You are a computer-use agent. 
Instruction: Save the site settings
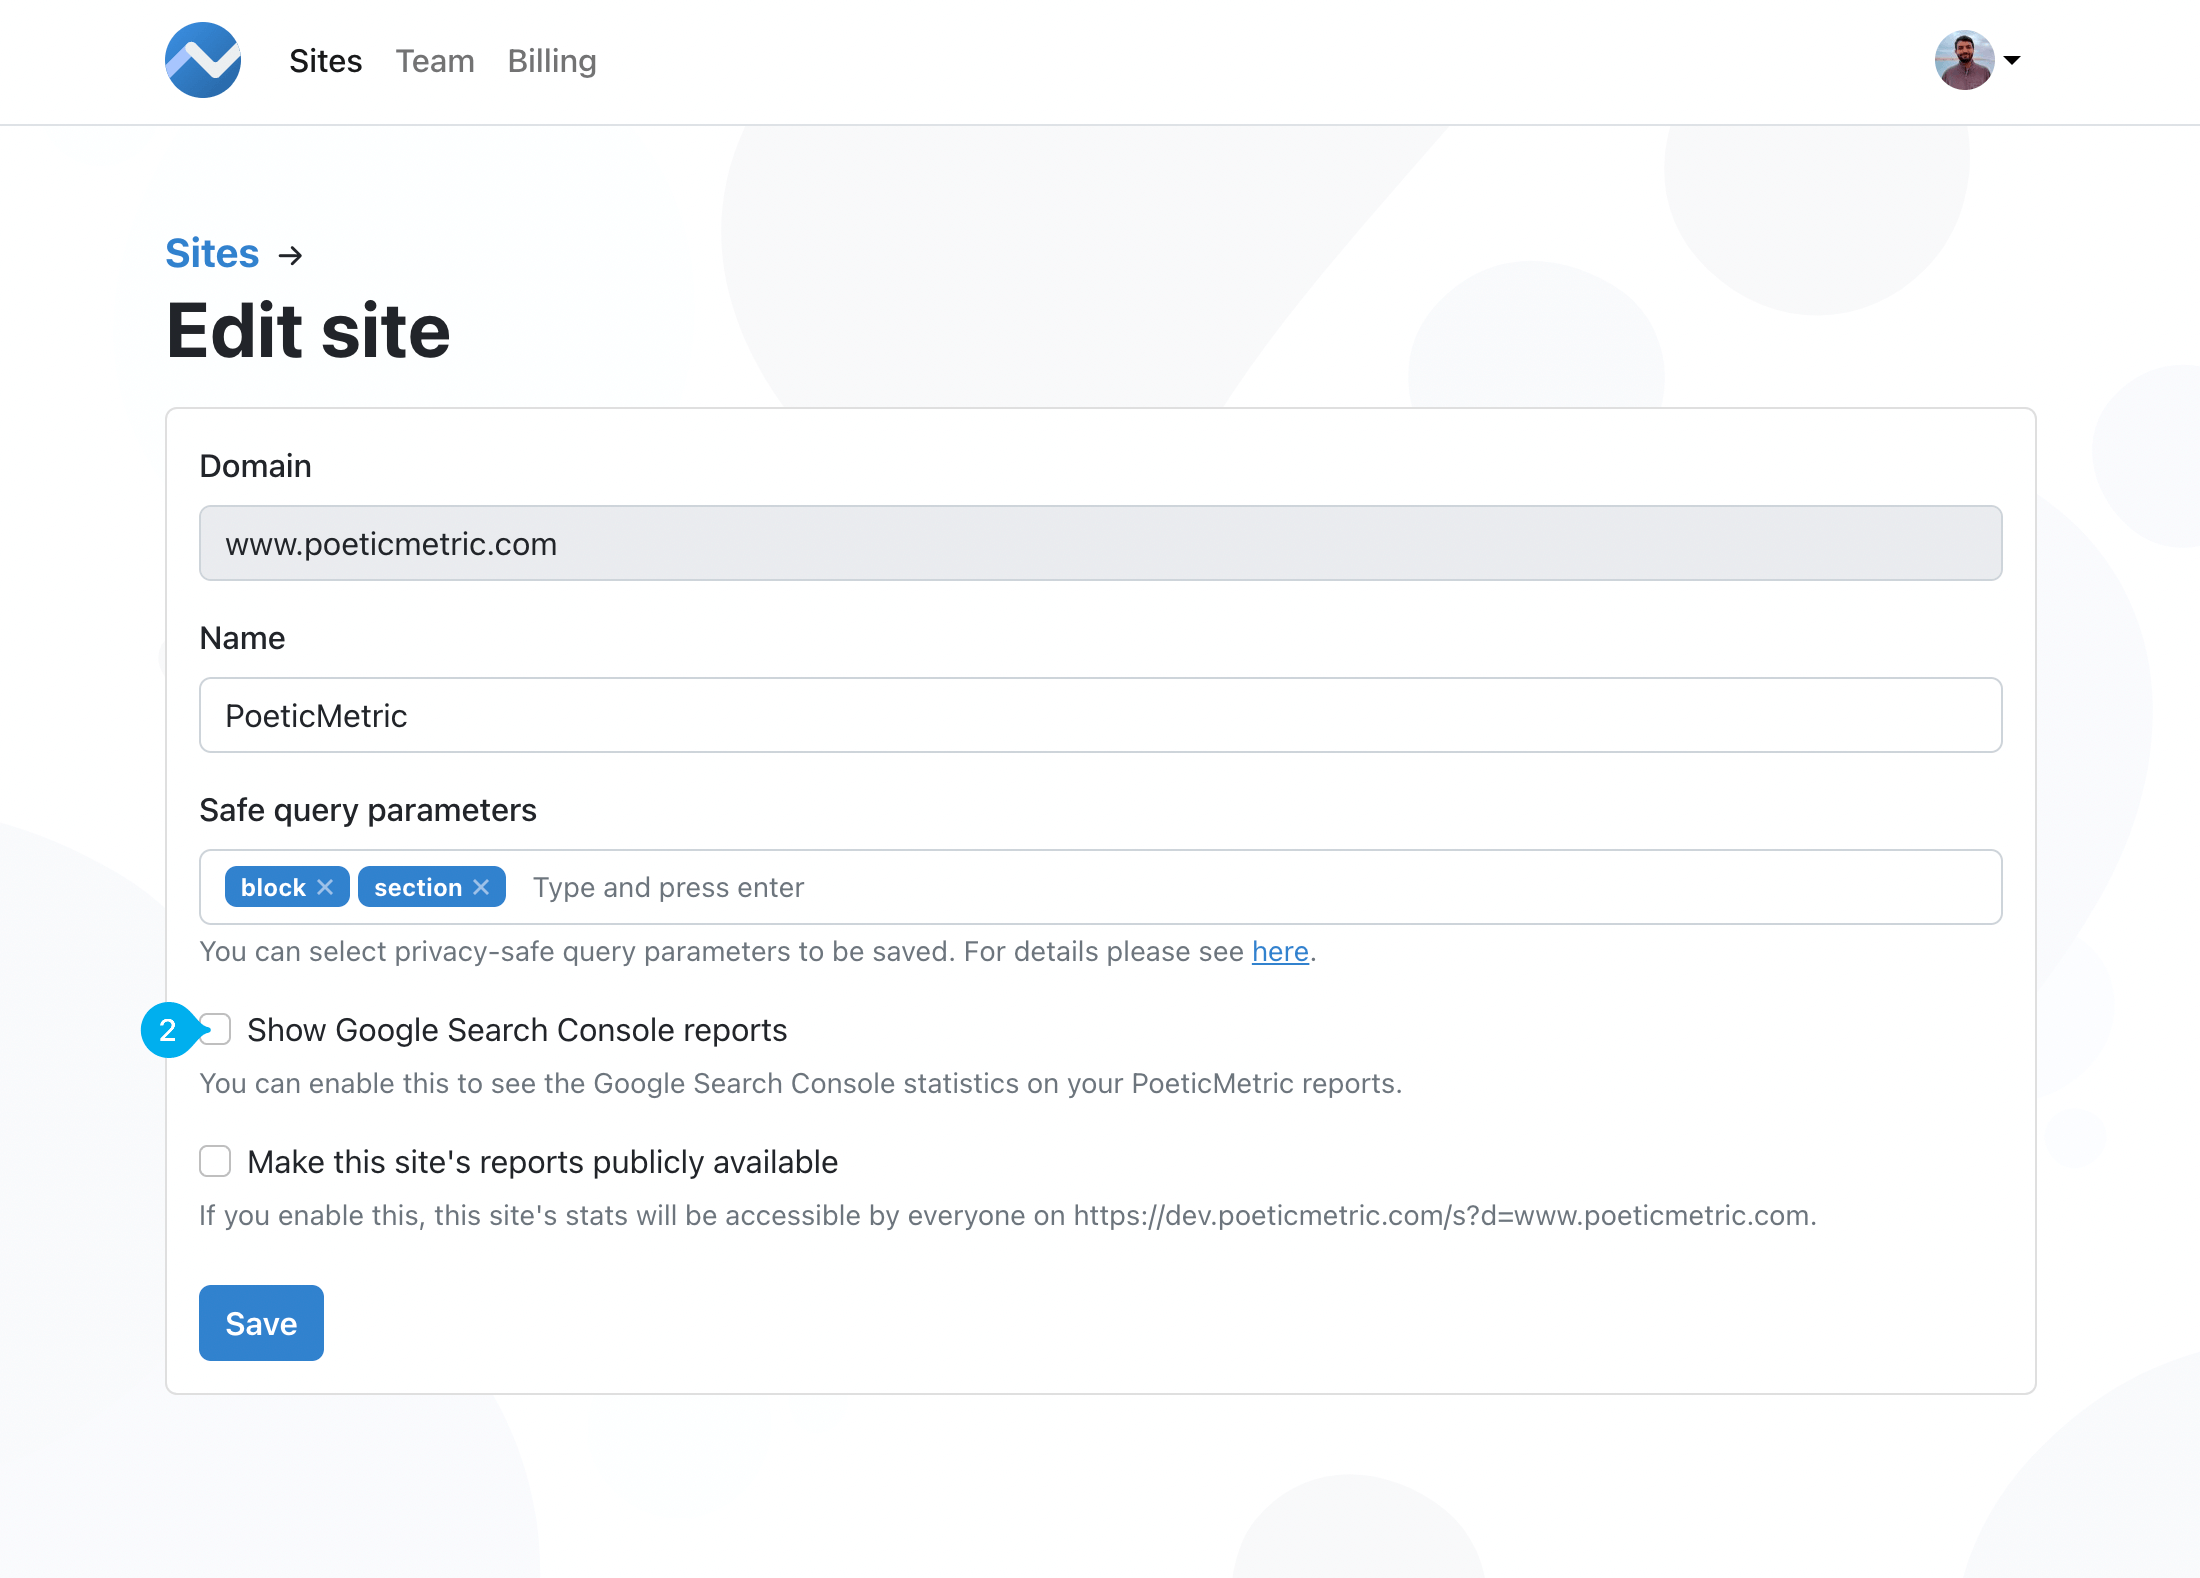pos(260,1322)
